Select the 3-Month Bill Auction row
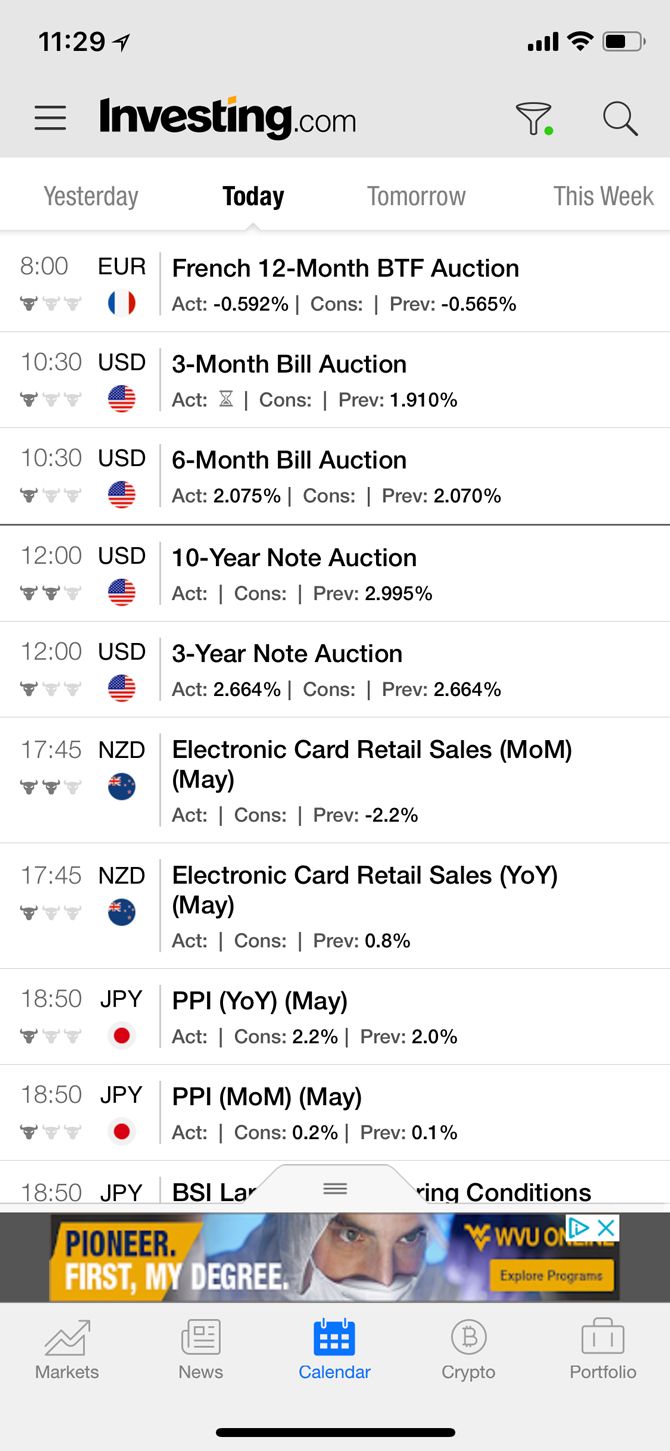The height and width of the screenshot is (1451, 670). [x=289, y=364]
